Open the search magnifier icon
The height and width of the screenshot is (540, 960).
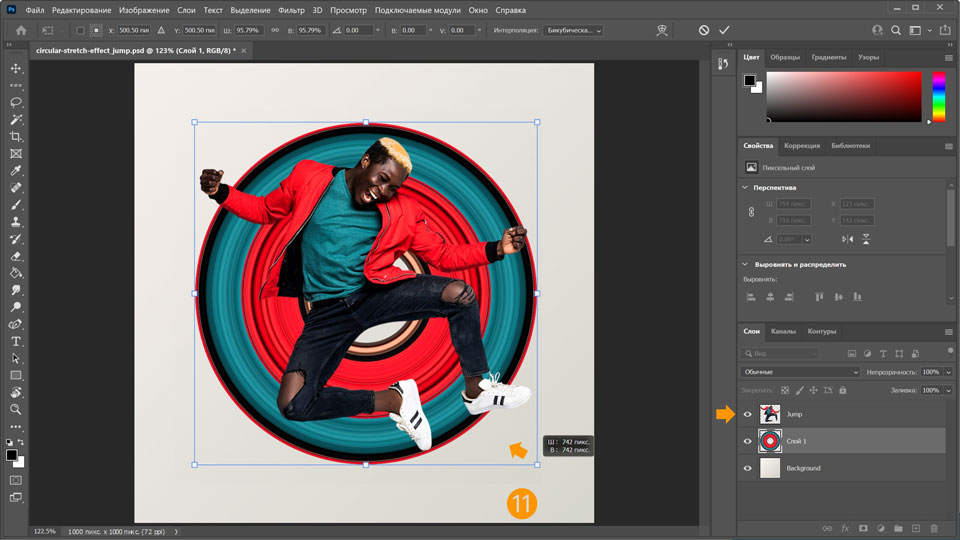(x=896, y=30)
